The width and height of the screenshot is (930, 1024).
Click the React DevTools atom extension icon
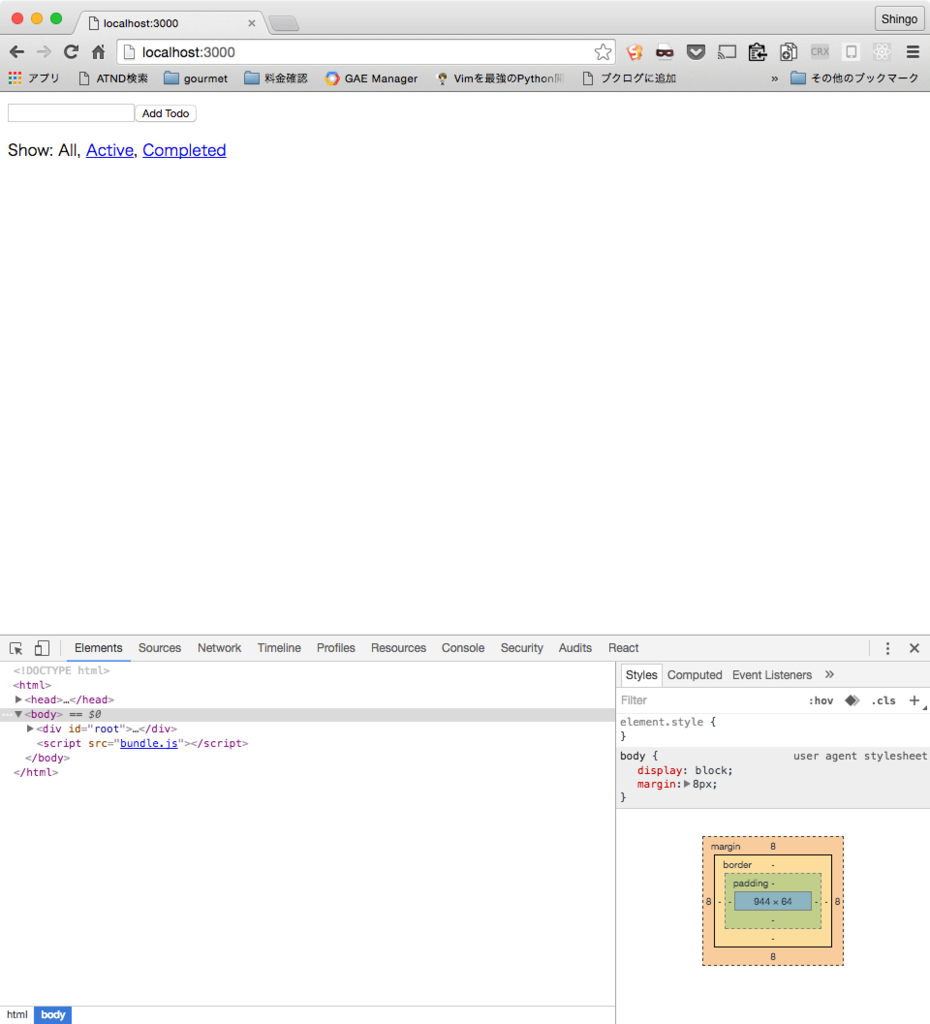coord(882,52)
